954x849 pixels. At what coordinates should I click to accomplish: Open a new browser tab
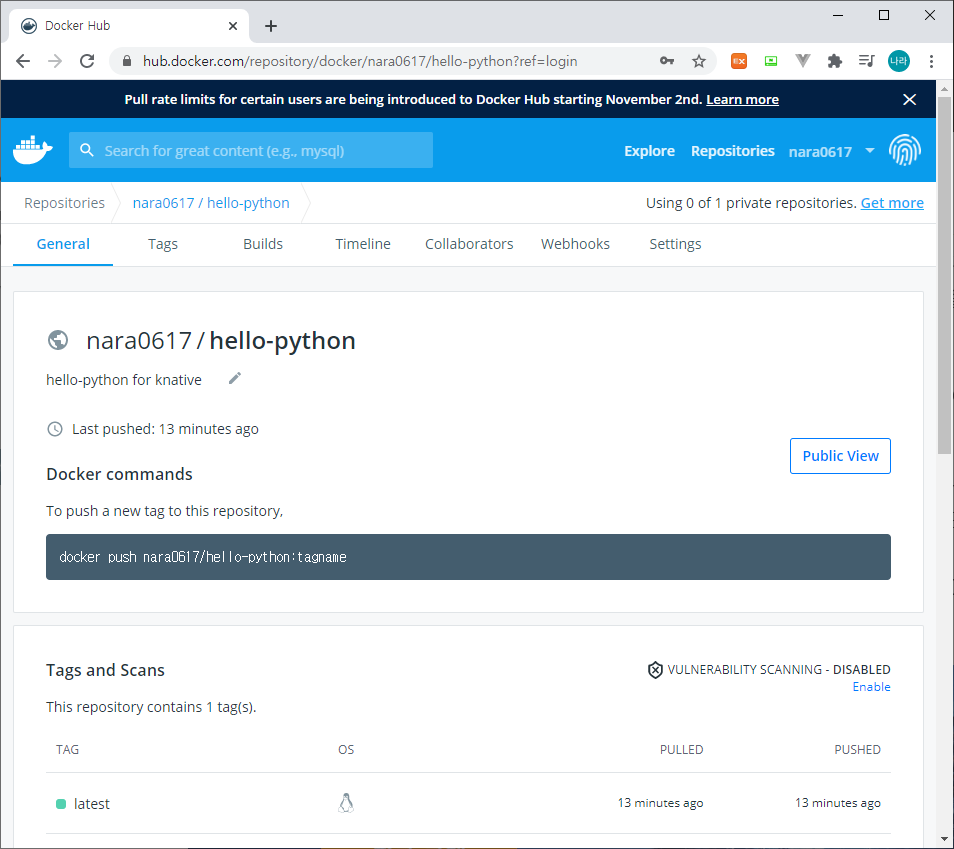click(x=271, y=26)
